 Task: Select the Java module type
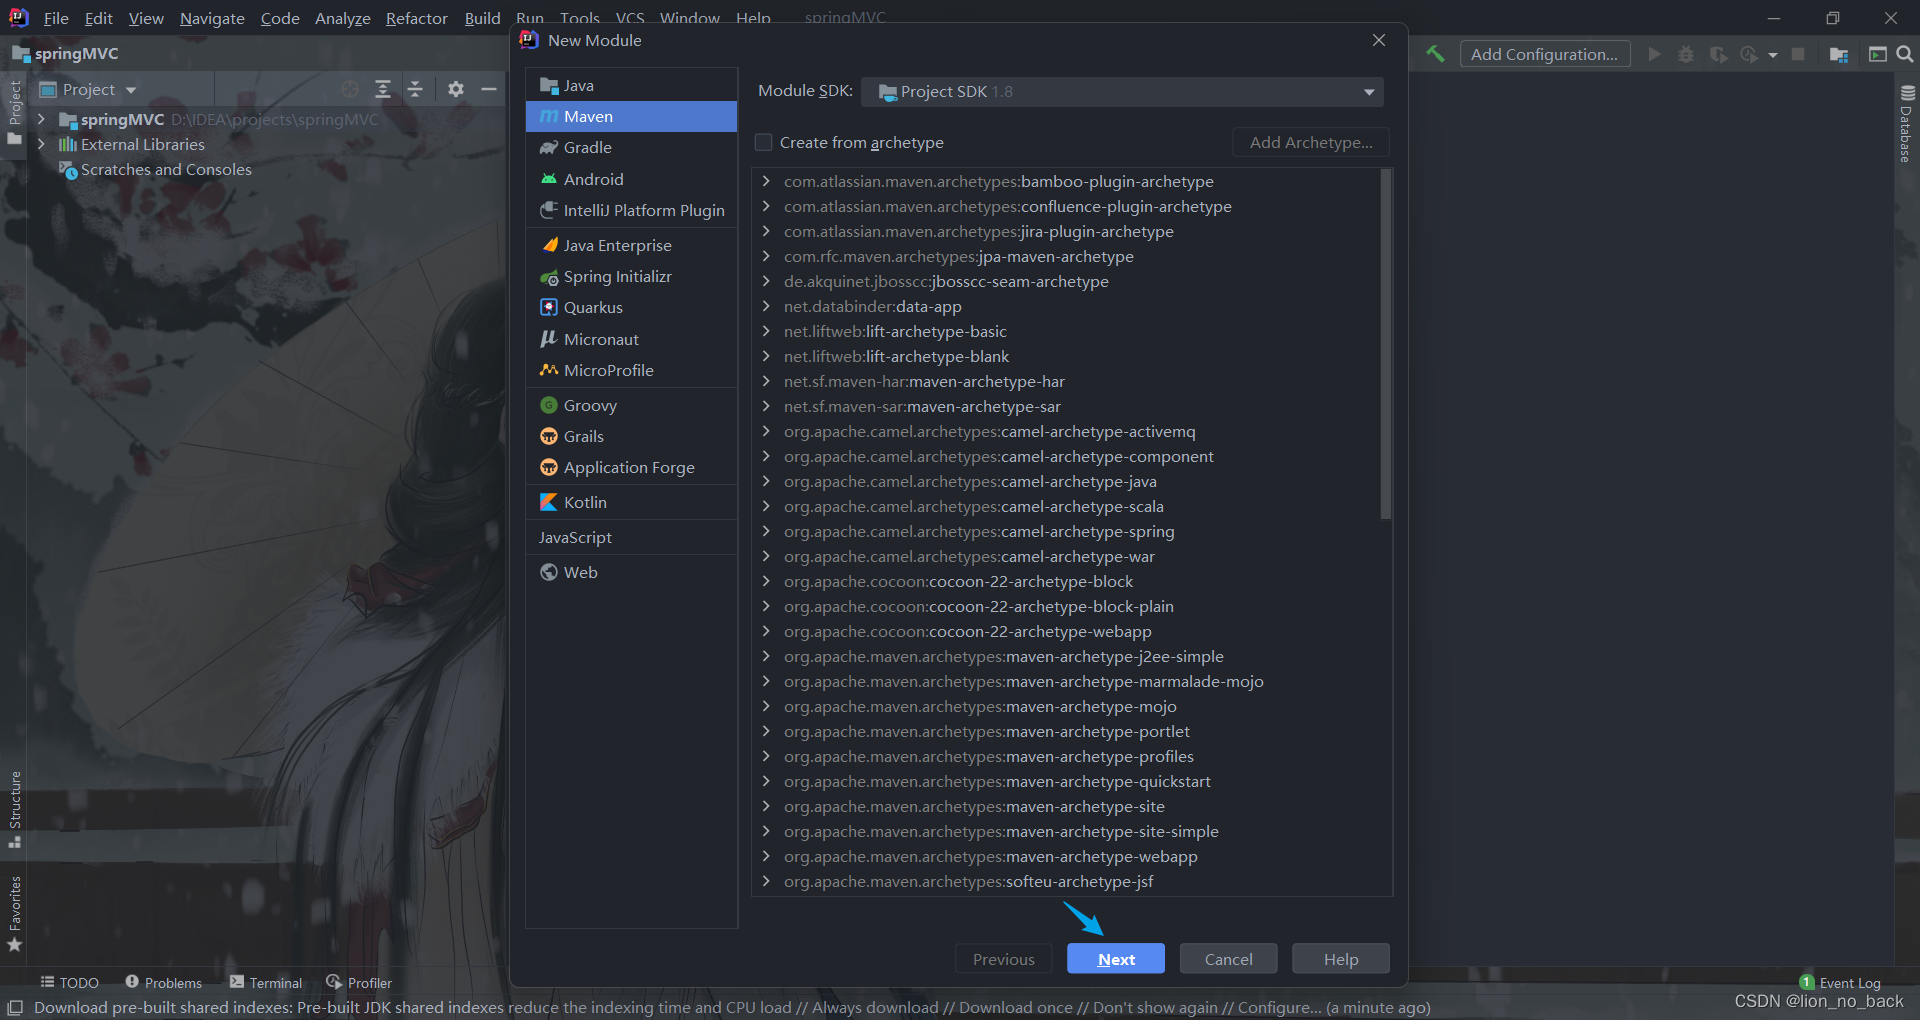click(x=631, y=85)
